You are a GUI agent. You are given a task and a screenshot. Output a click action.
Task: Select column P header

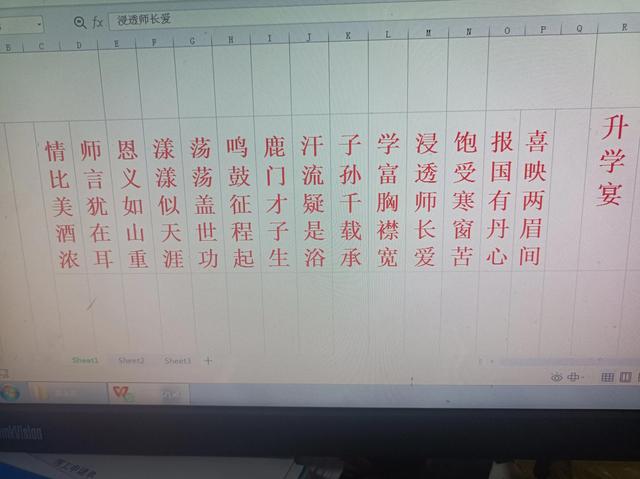(543, 29)
